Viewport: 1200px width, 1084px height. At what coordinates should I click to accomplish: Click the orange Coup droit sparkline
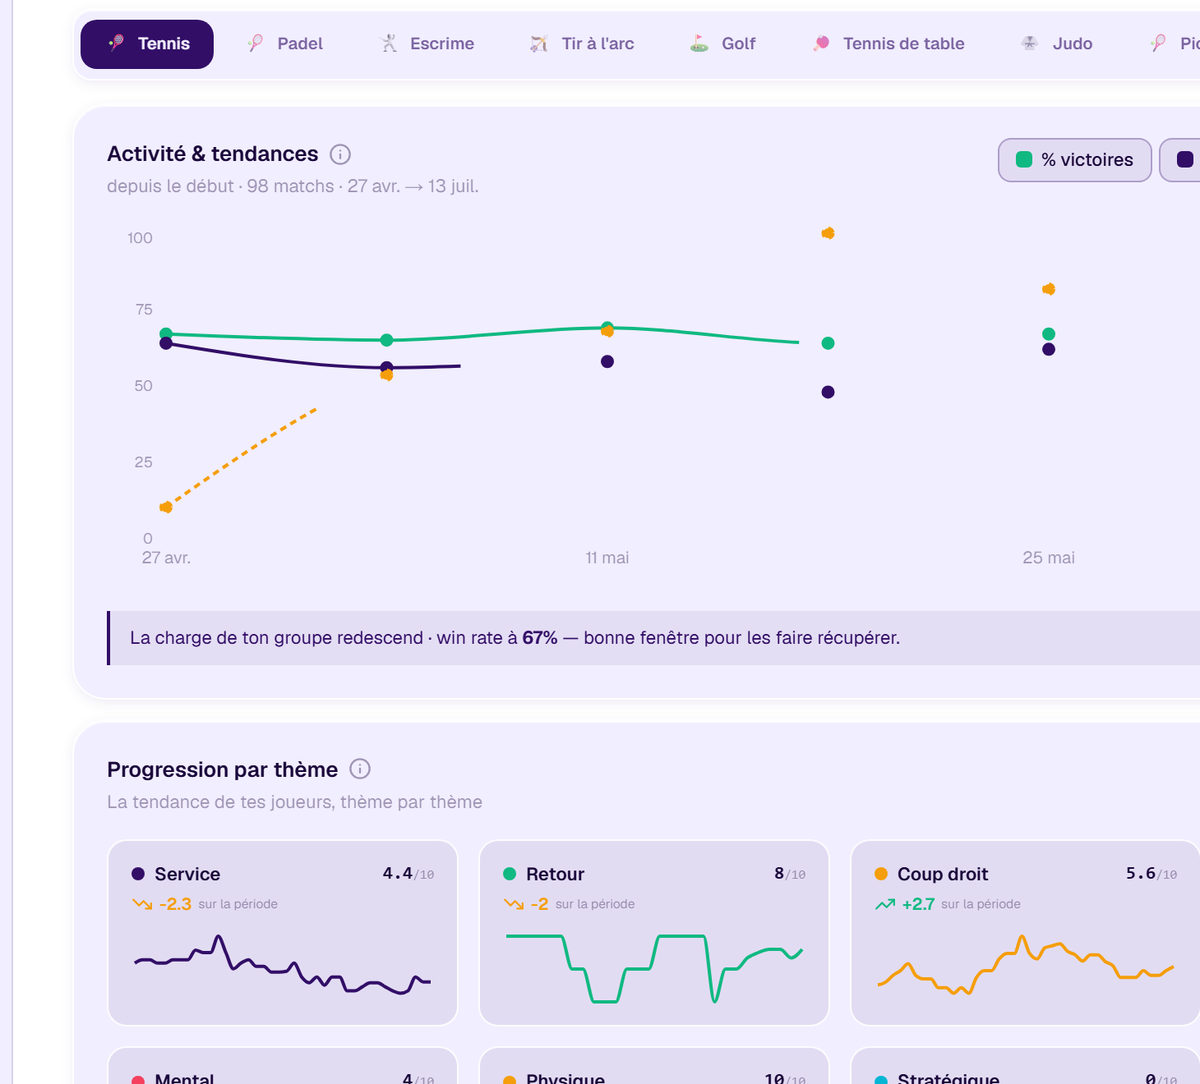point(1026,965)
